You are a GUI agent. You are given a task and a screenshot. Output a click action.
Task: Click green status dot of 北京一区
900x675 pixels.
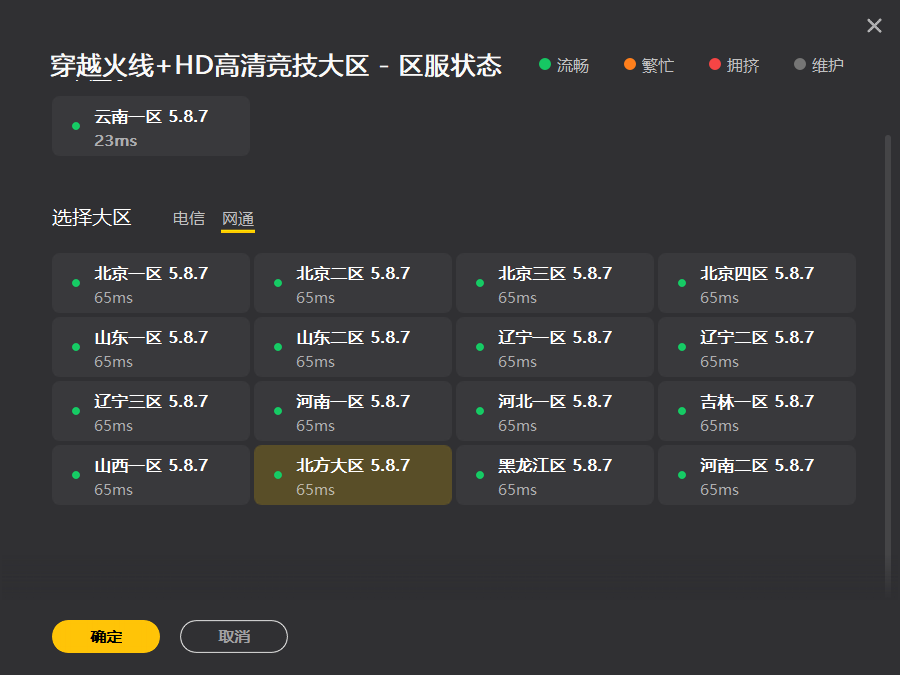[76, 283]
